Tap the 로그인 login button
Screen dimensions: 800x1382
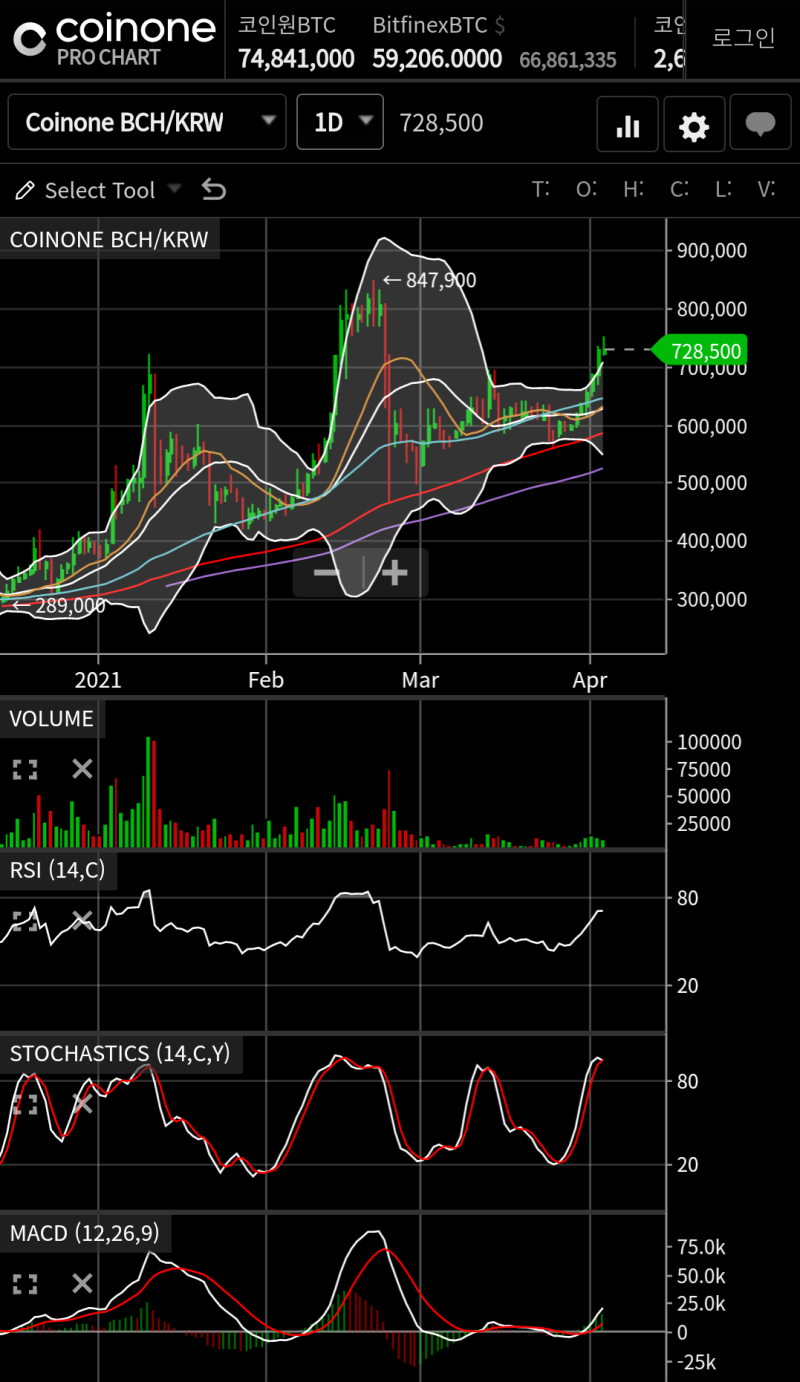[x=744, y=38]
